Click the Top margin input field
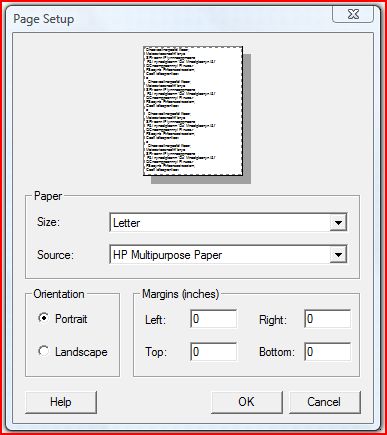 coord(214,352)
